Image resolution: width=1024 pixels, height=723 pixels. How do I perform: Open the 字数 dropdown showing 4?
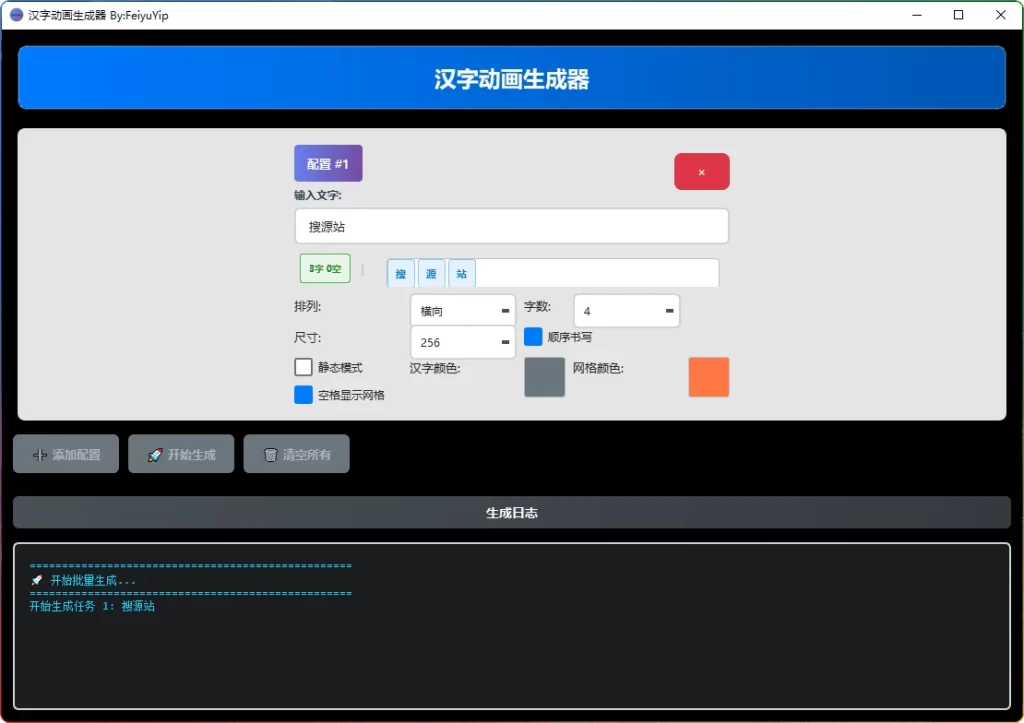point(626,310)
